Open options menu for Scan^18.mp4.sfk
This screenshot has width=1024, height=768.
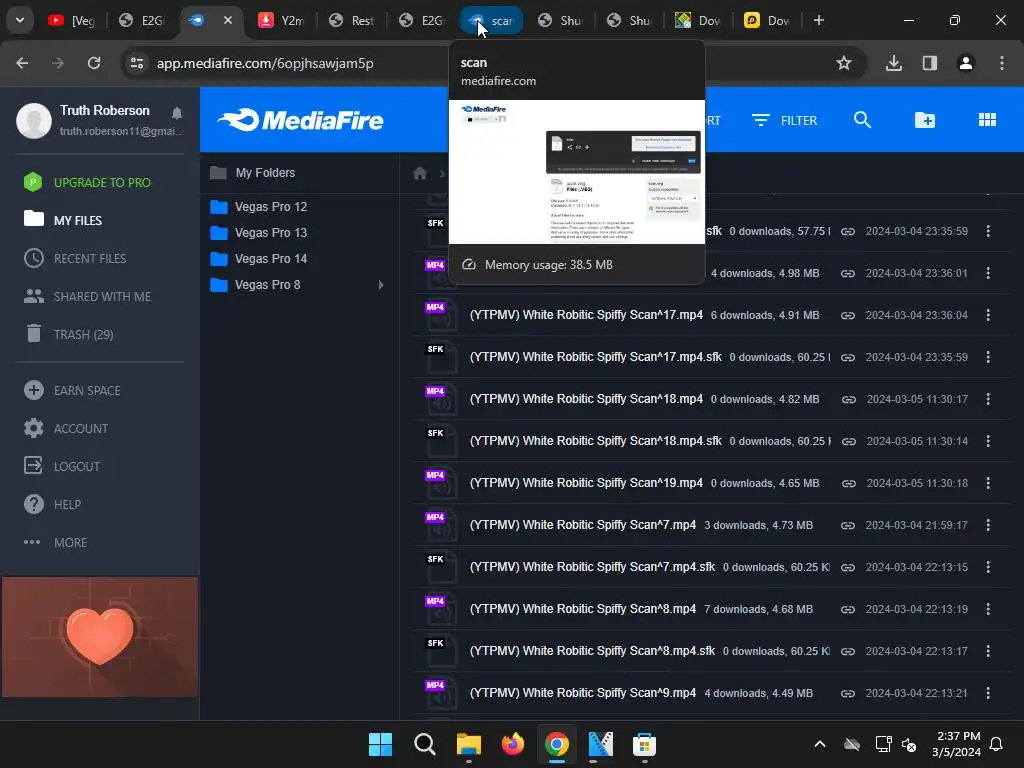click(x=988, y=441)
